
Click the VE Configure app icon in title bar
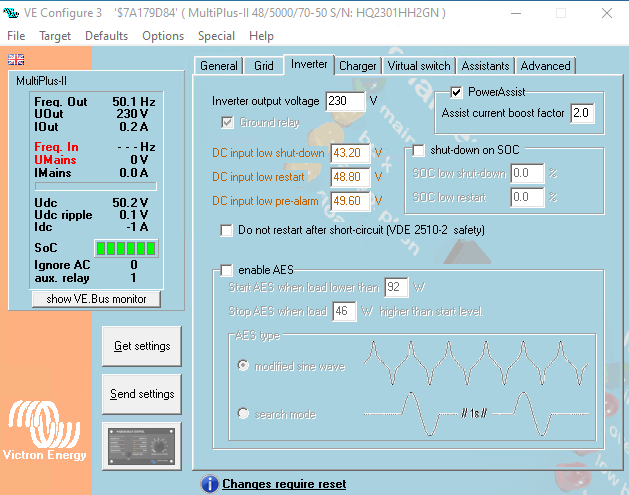[11, 13]
